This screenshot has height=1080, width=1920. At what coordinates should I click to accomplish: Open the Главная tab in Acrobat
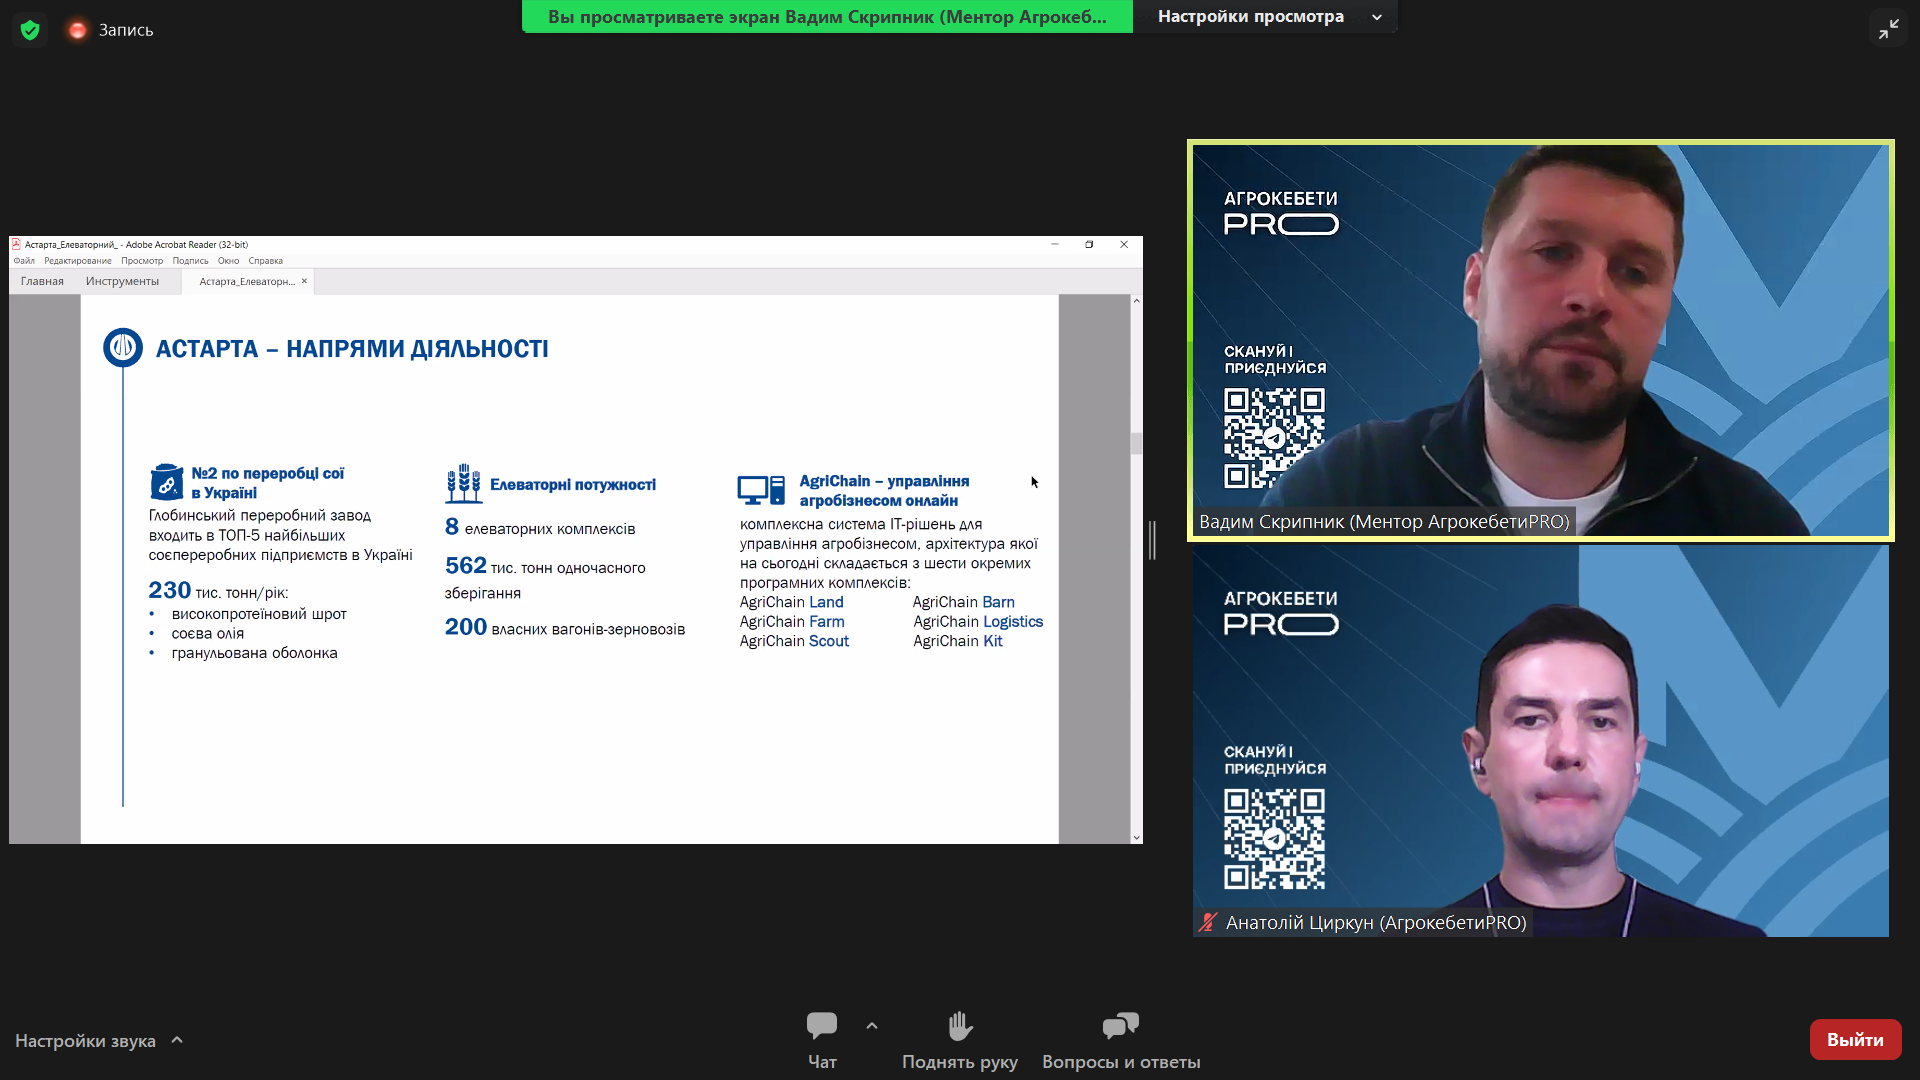[x=42, y=281]
